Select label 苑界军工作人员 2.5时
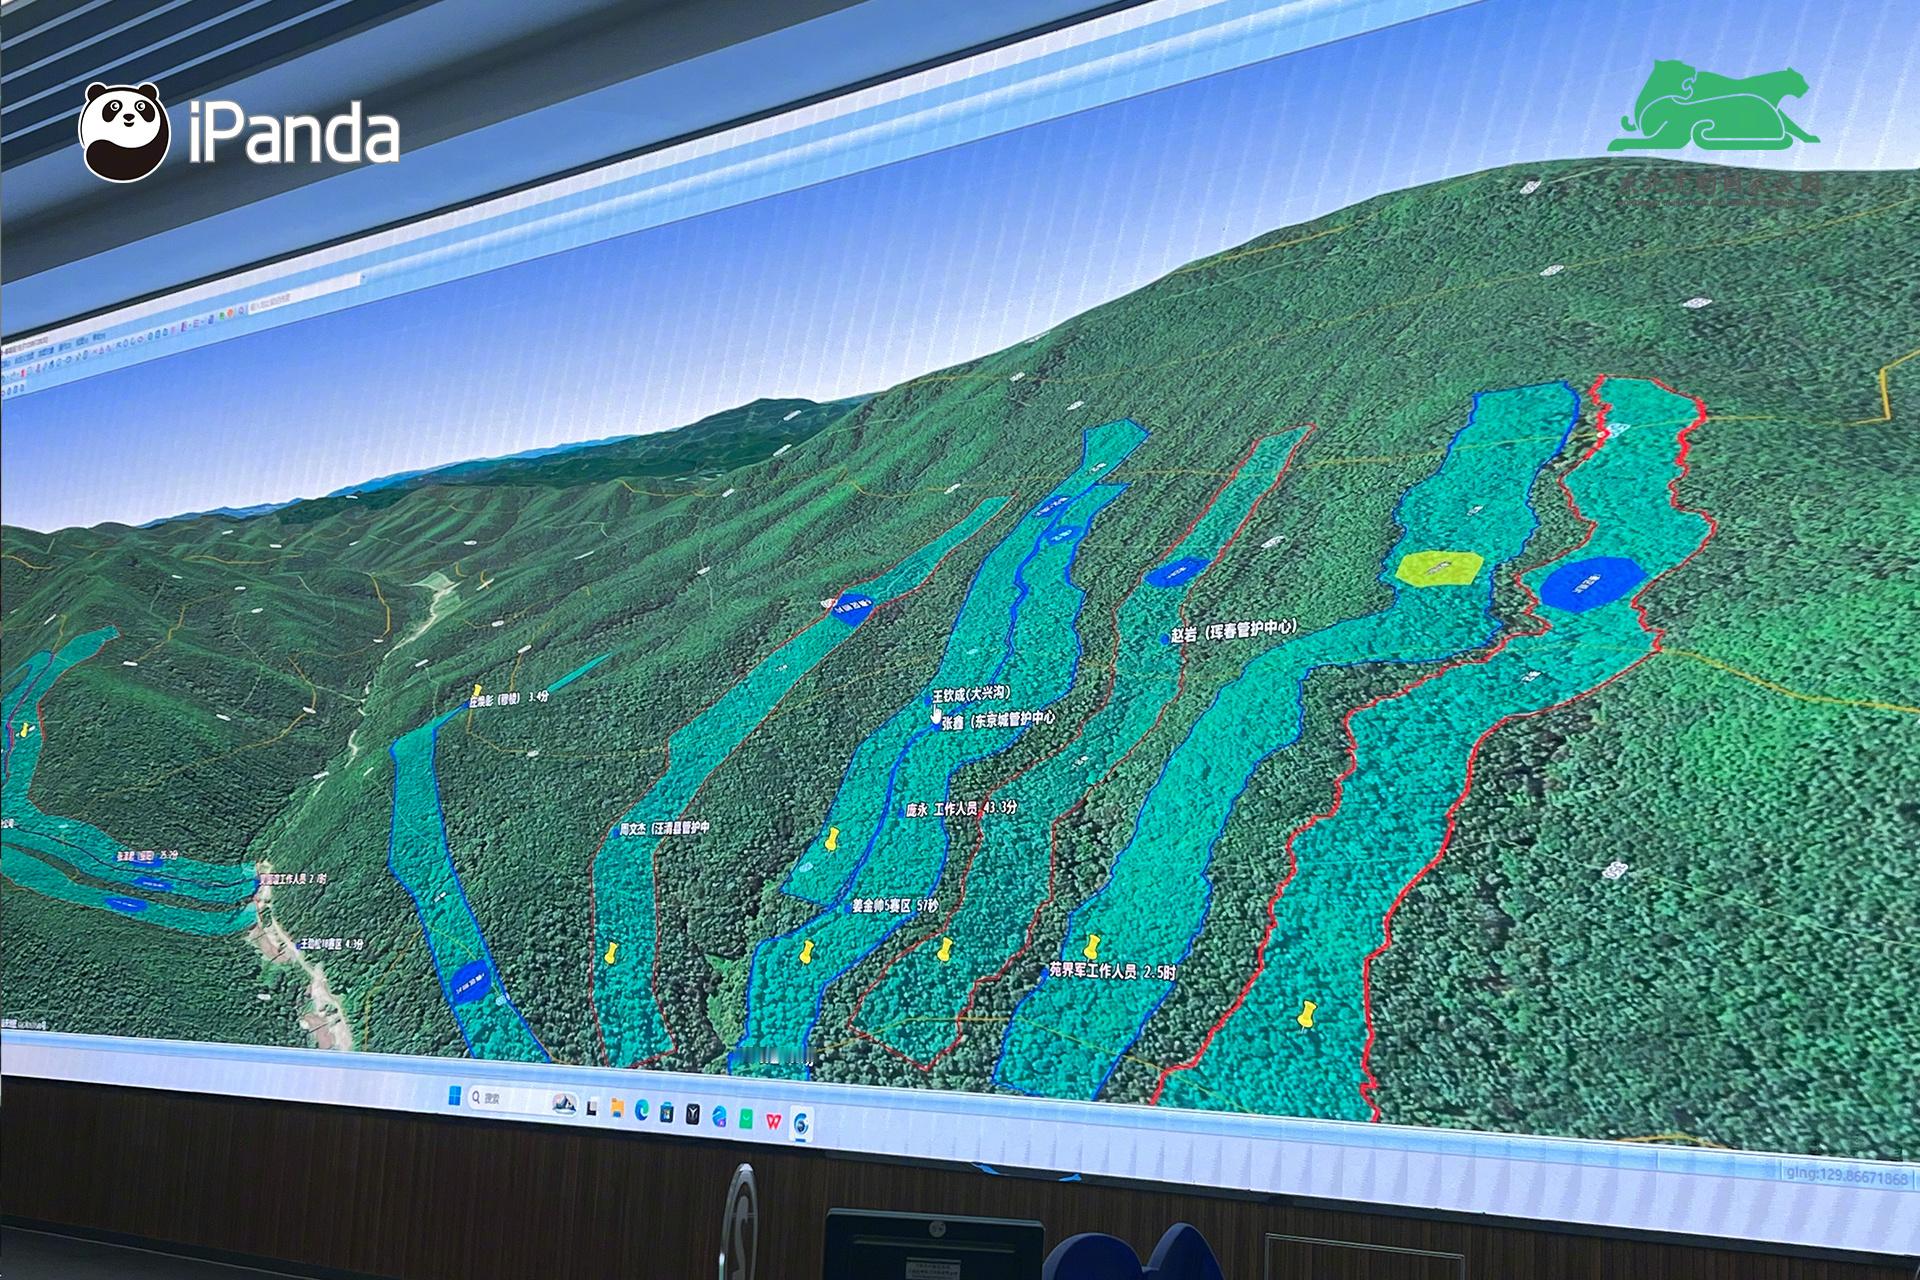The height and width of the screenshot is (1280, 1920). click(1110, 970)
